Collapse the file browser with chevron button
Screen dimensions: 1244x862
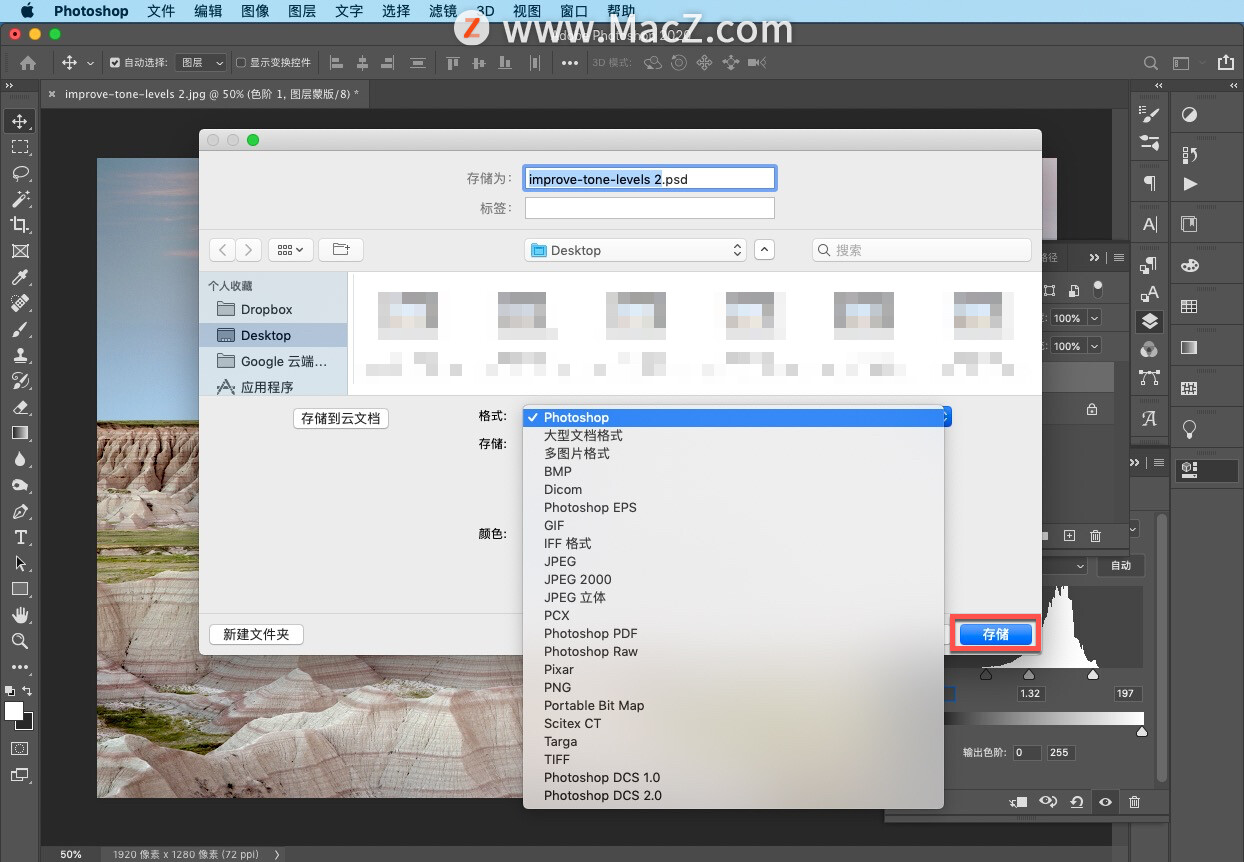pyautogui.click(x=764, y=250)
